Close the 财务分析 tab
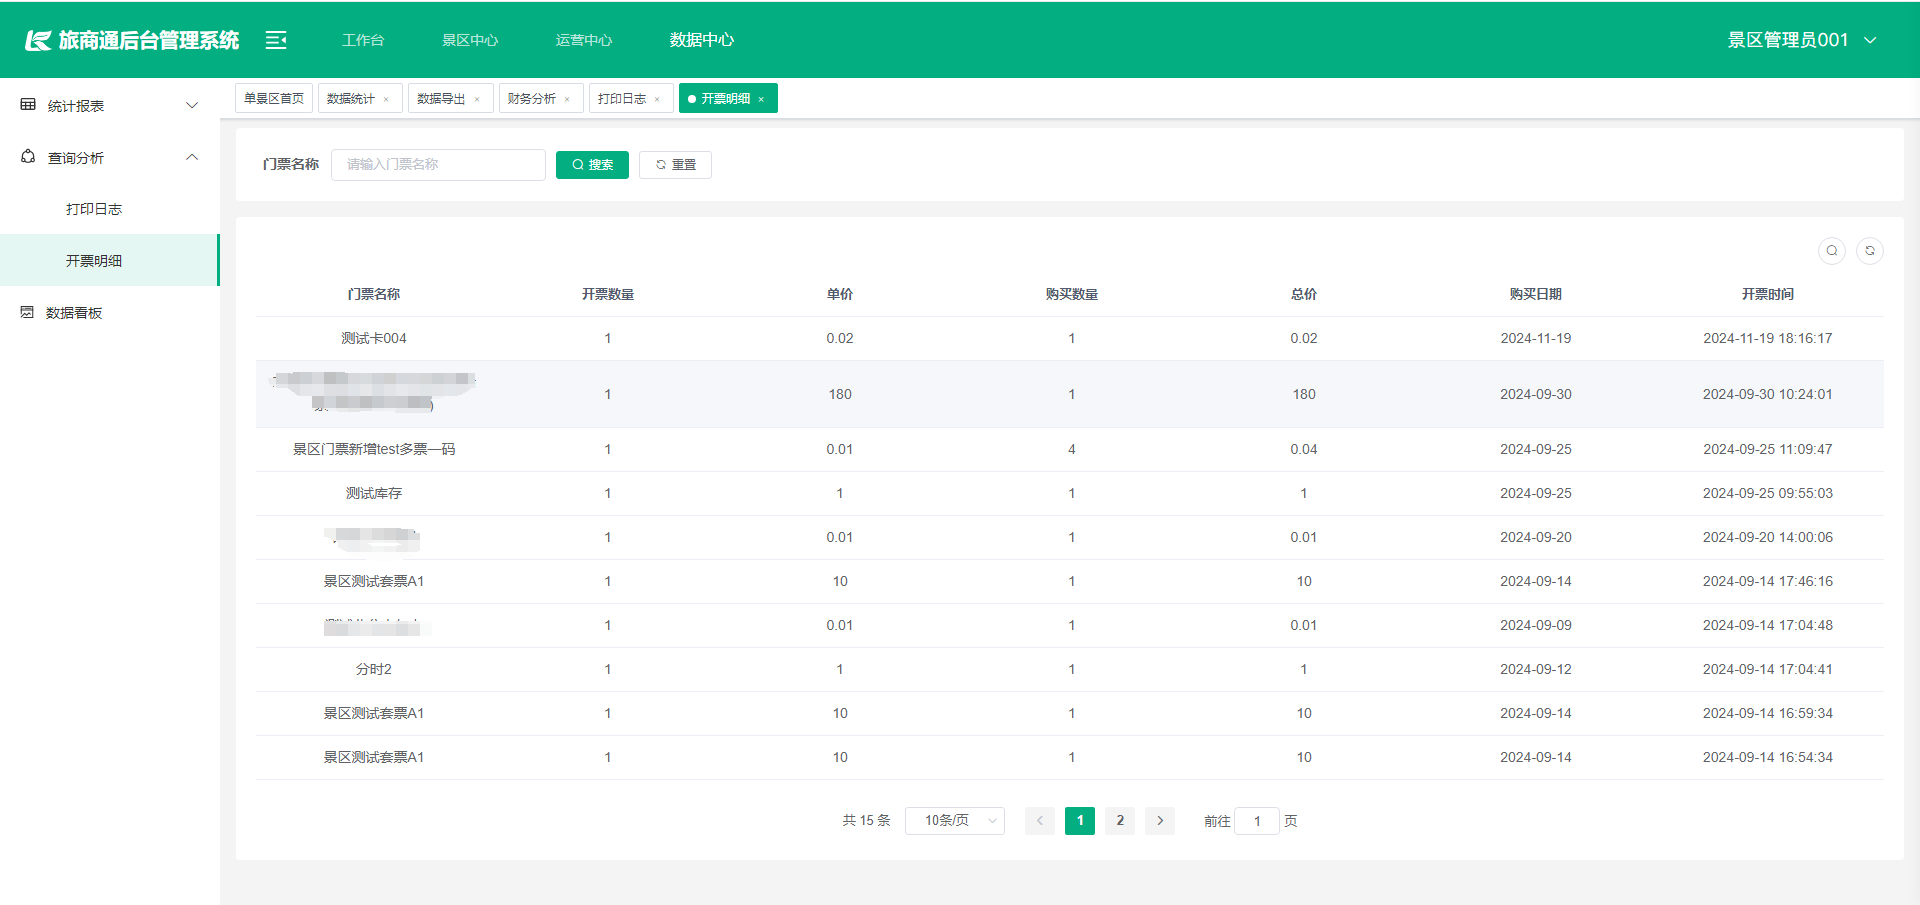This screenshot has height=905, width=1920. [x=567, y=99]
